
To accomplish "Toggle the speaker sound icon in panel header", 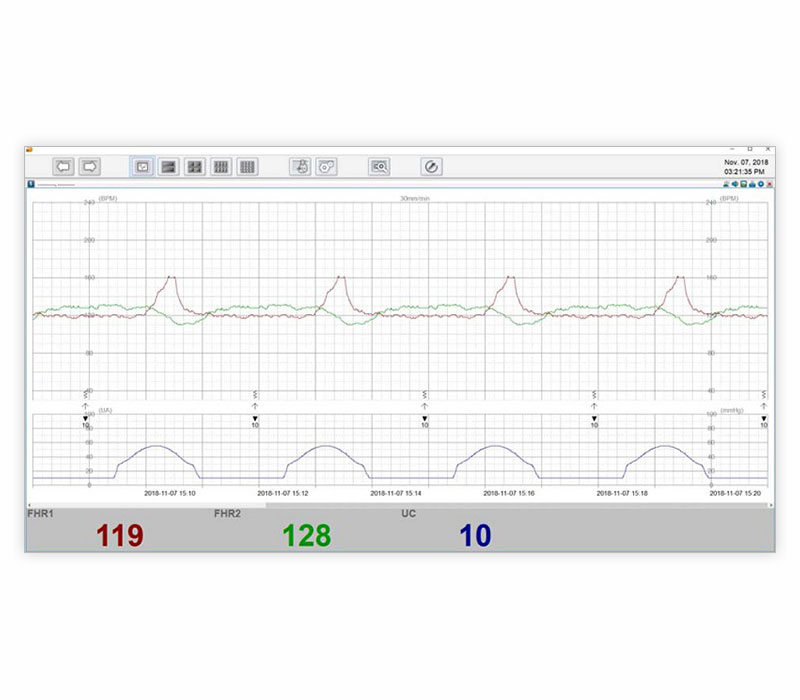I will pyautogui.click(x=735, y=184).
